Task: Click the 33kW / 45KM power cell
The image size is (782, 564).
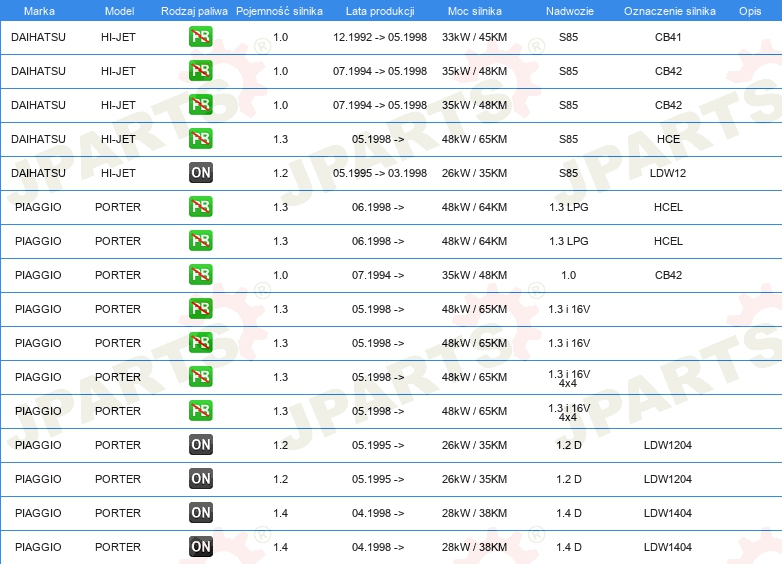Action: [x=474, y=37]
